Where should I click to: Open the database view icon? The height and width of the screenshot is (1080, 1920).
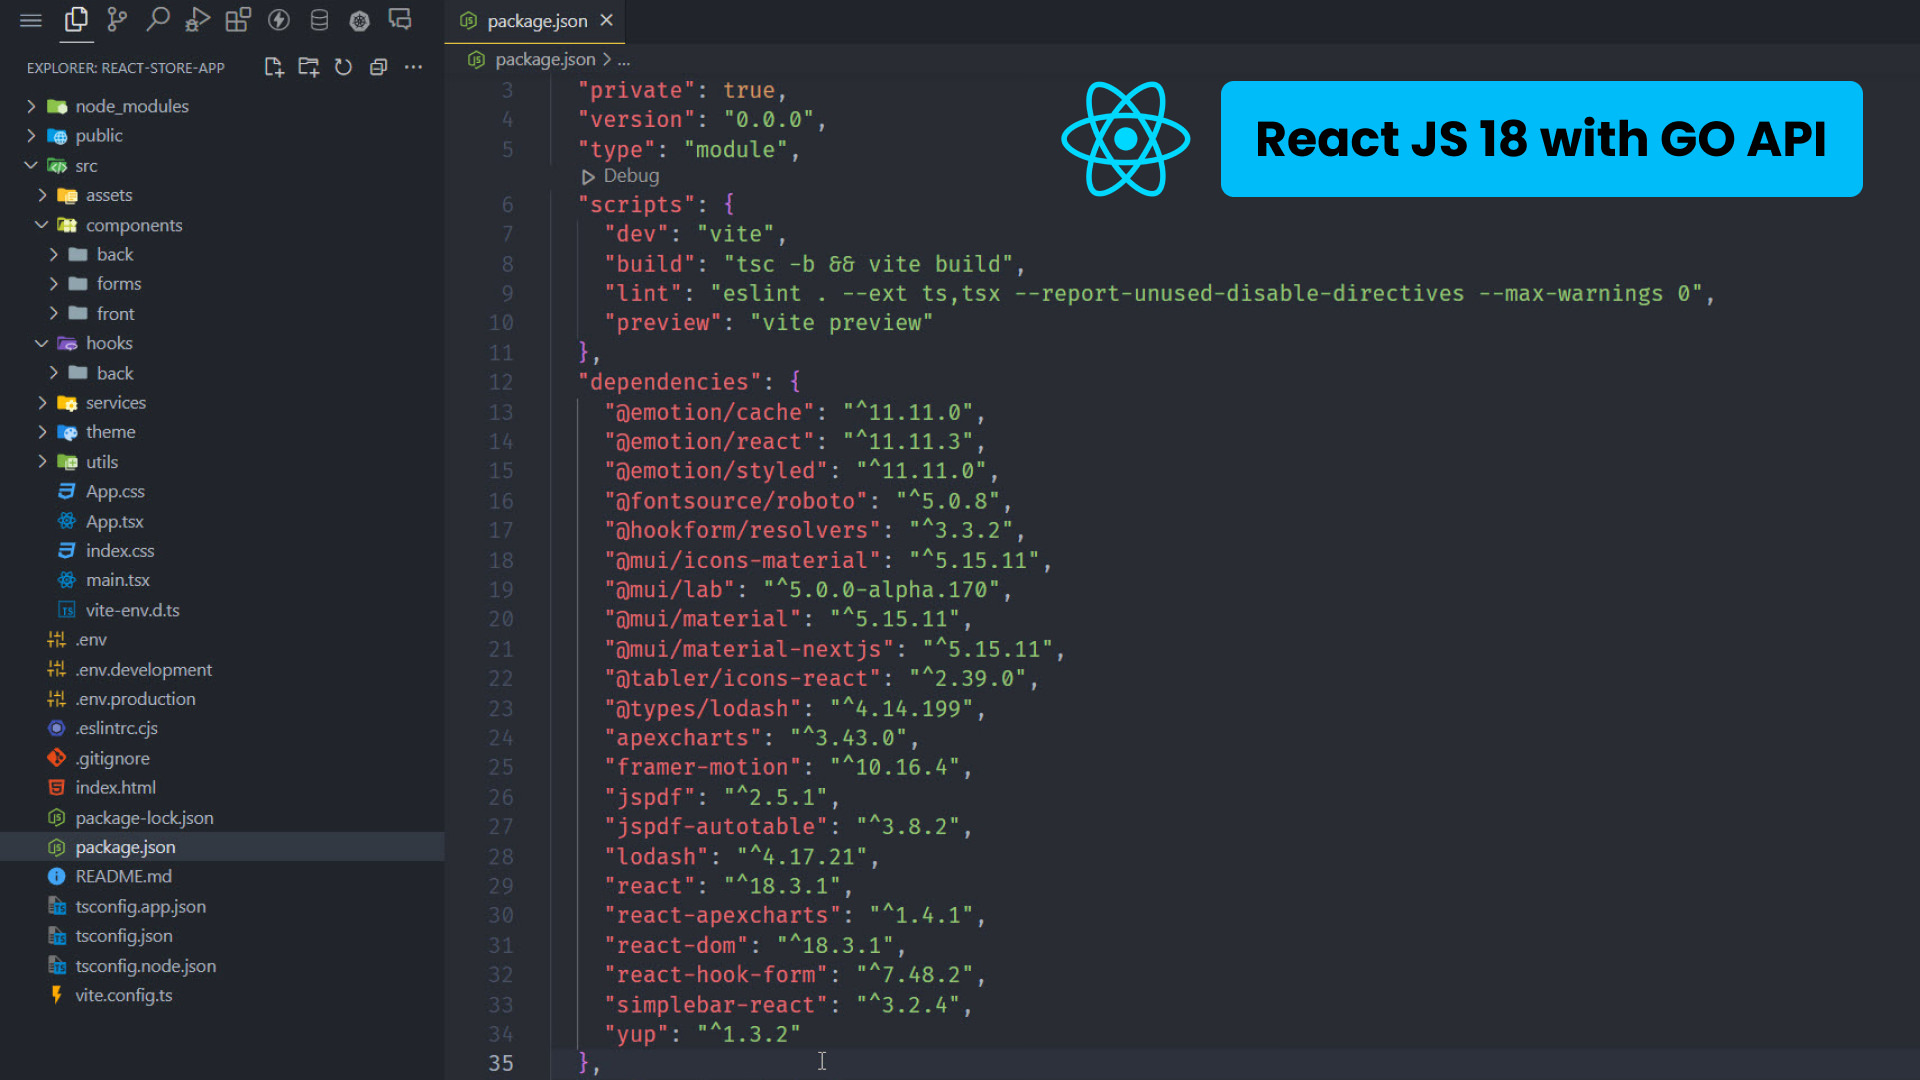pos(319,20)
